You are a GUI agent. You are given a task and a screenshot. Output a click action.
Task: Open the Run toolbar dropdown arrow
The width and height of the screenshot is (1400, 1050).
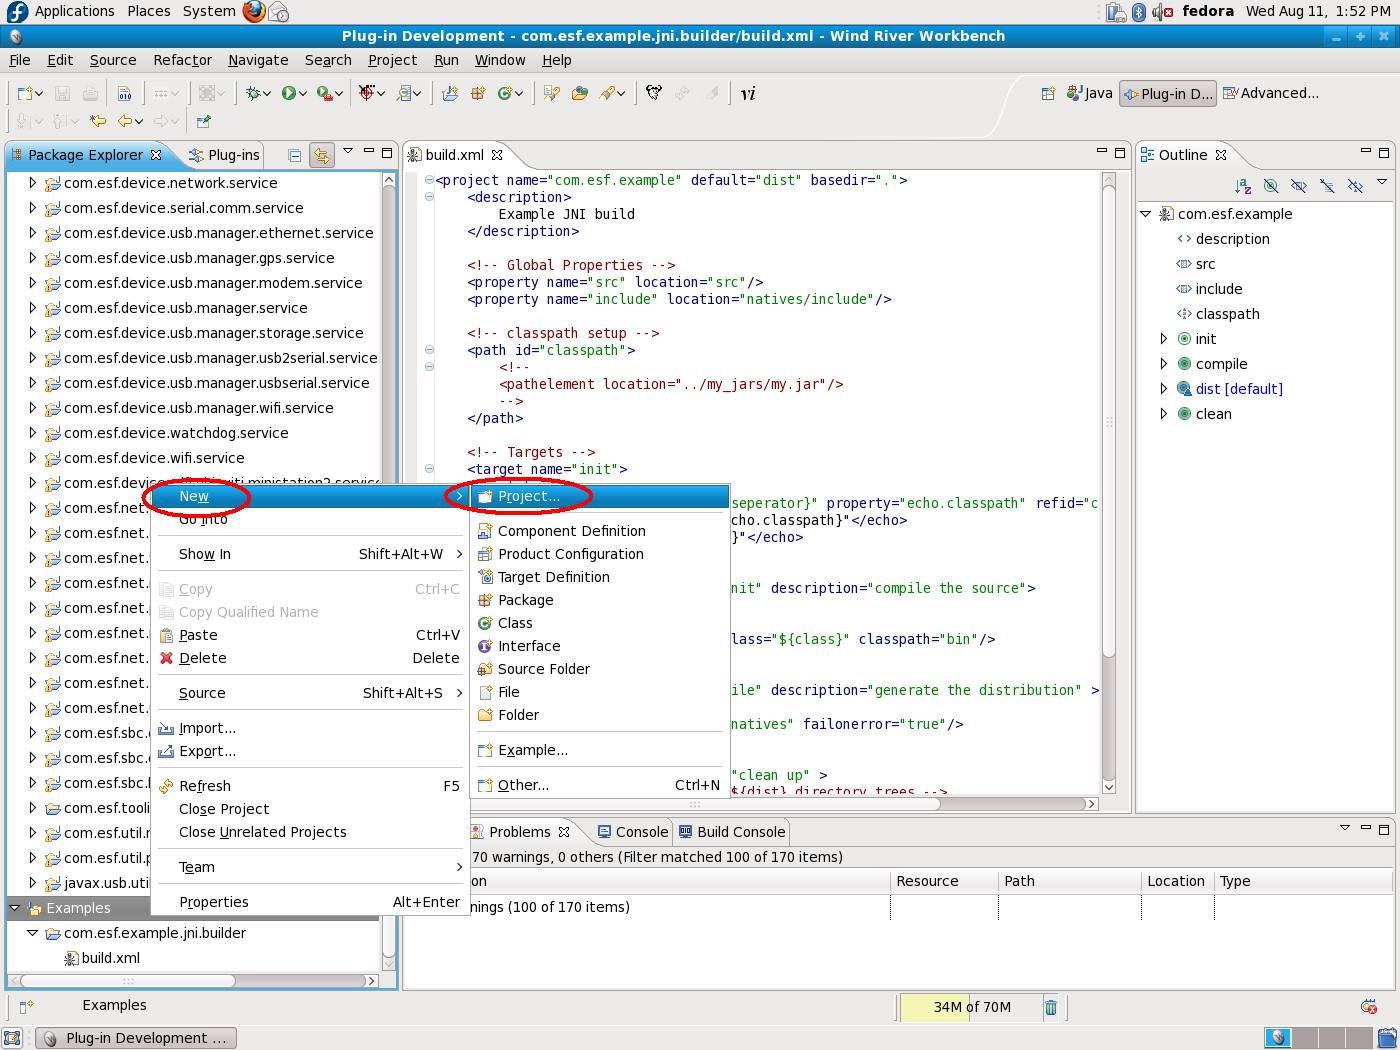303,94
